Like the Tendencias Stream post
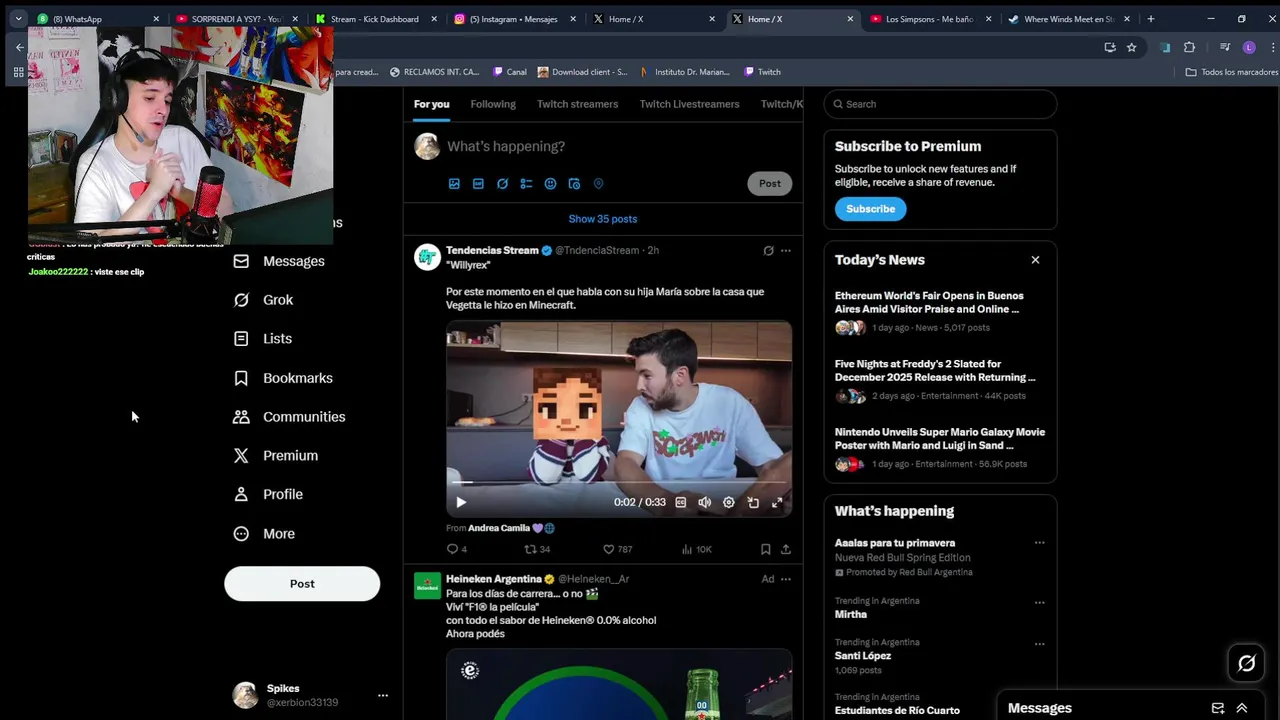The width and height of the screenshot is (1280, 720). (x=616, y=549)
